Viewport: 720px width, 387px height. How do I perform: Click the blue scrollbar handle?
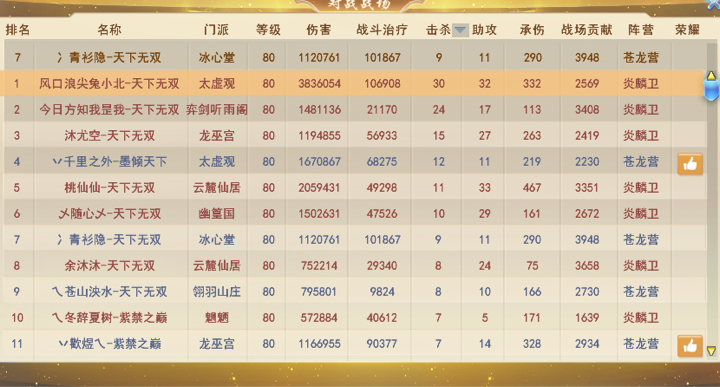click(711, 90)
